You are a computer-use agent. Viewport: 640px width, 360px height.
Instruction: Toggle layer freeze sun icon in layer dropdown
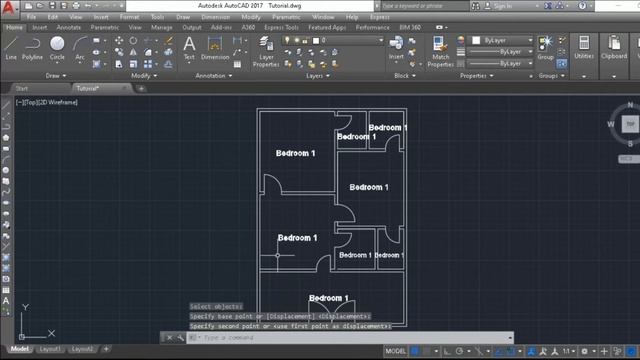(296, 40)
